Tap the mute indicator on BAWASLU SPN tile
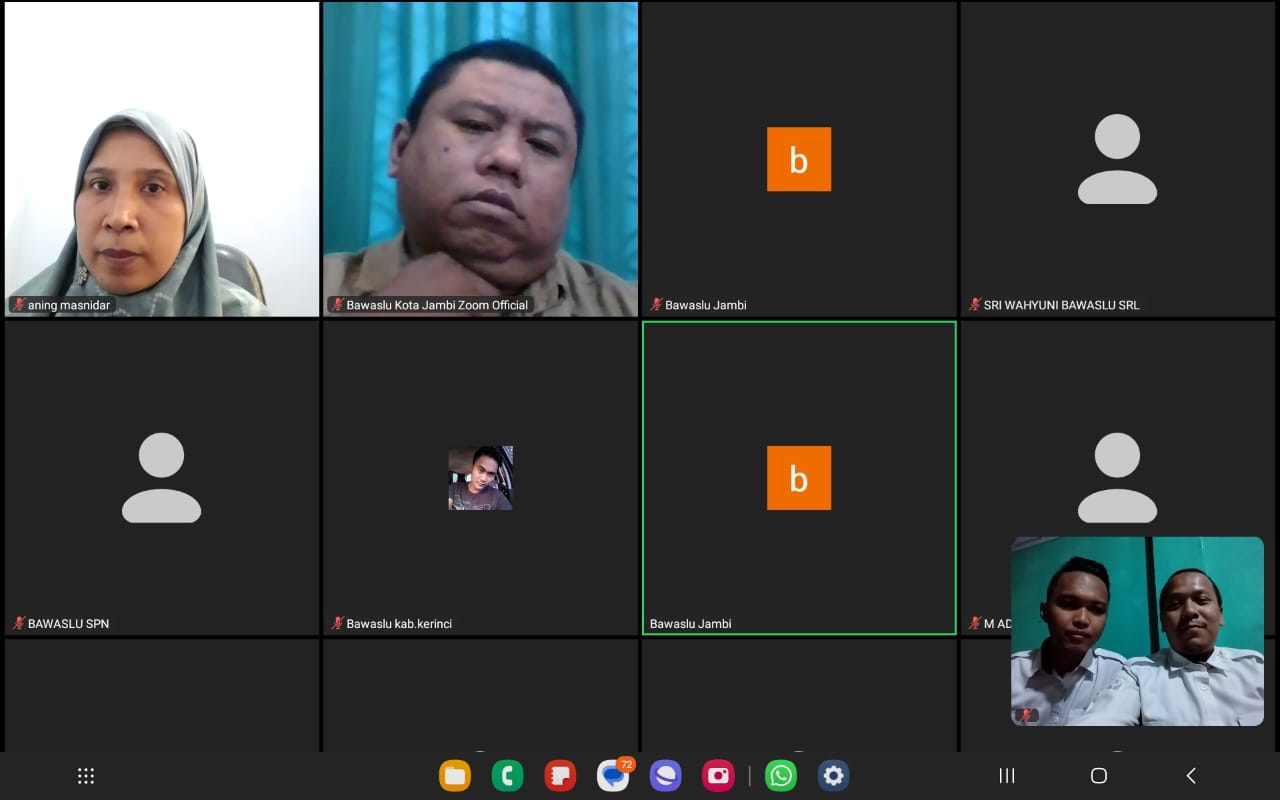 click(x=16, y=623)
